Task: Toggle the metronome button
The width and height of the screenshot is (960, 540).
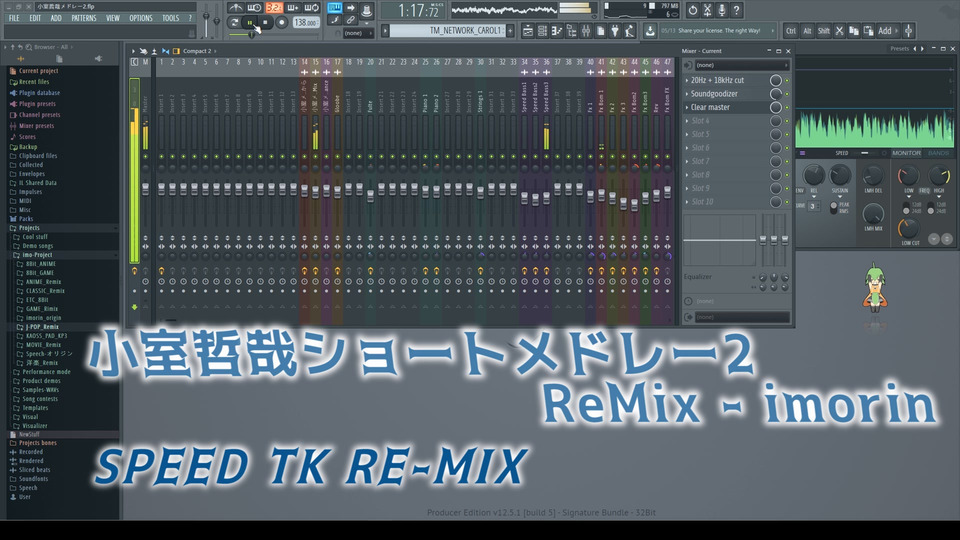Action: 236,8
